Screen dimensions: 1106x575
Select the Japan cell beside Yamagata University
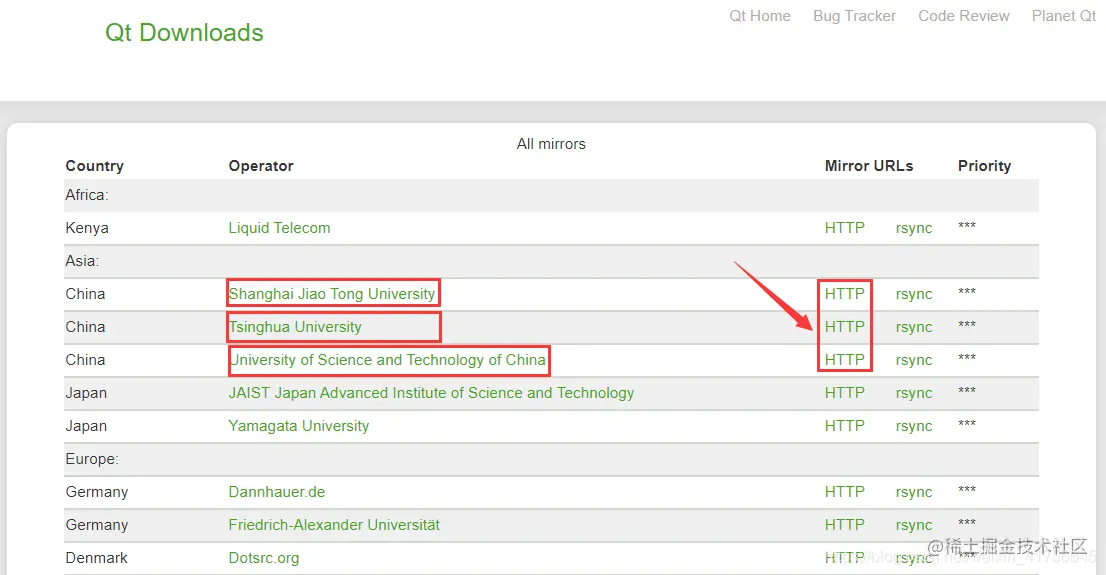[86, 426]
